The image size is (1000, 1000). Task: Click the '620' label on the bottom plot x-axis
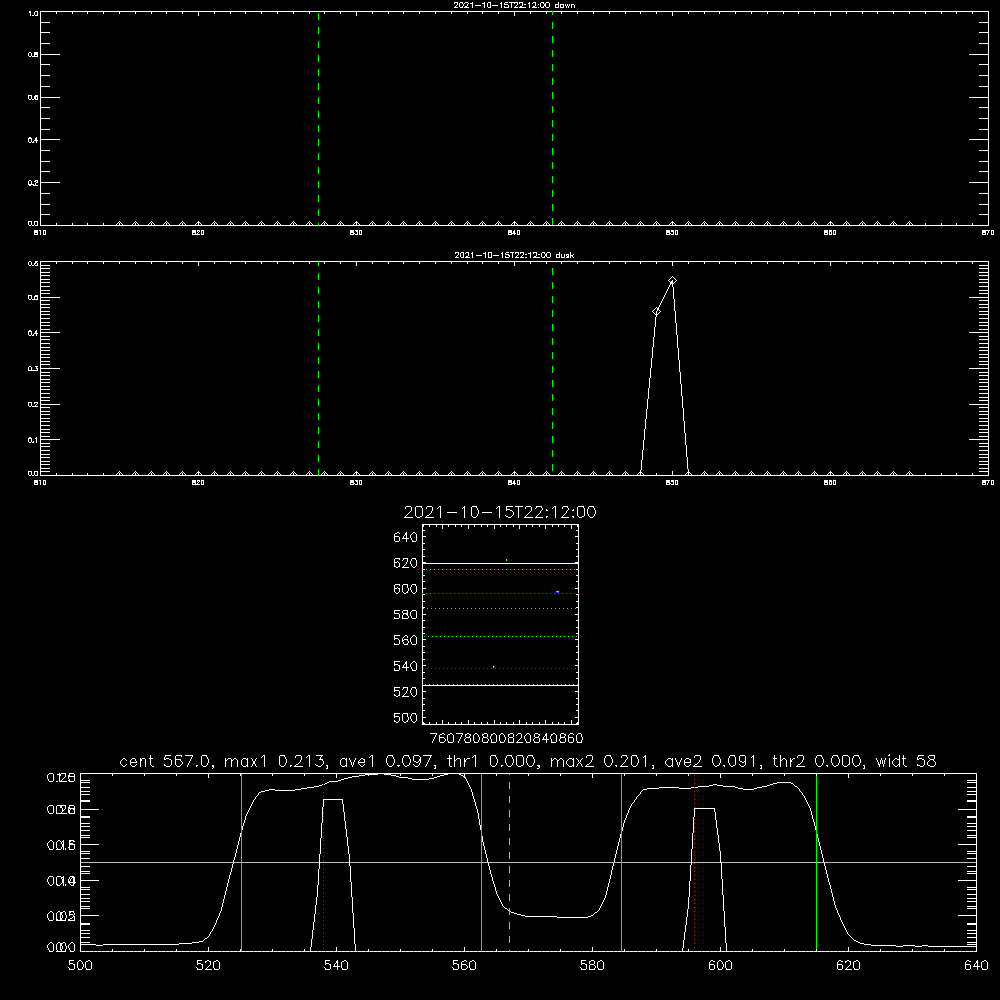[x=848, y=966]
